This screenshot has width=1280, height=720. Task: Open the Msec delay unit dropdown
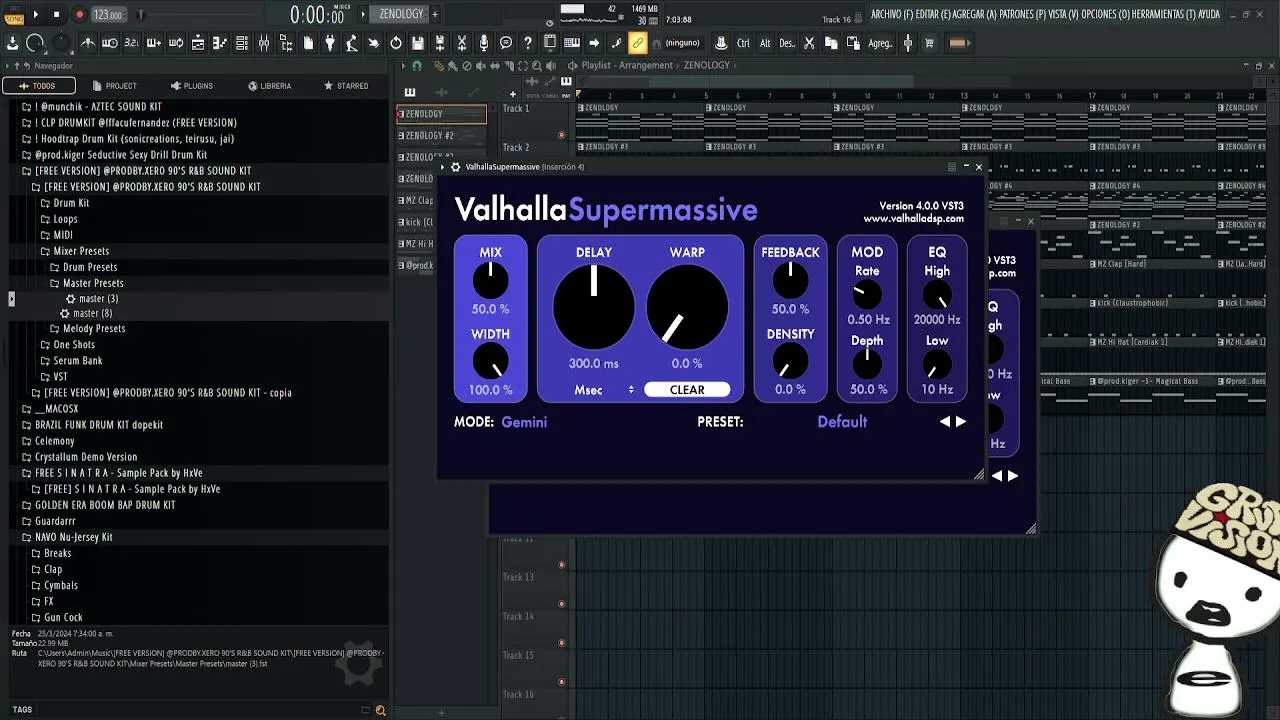coord(604,390)
